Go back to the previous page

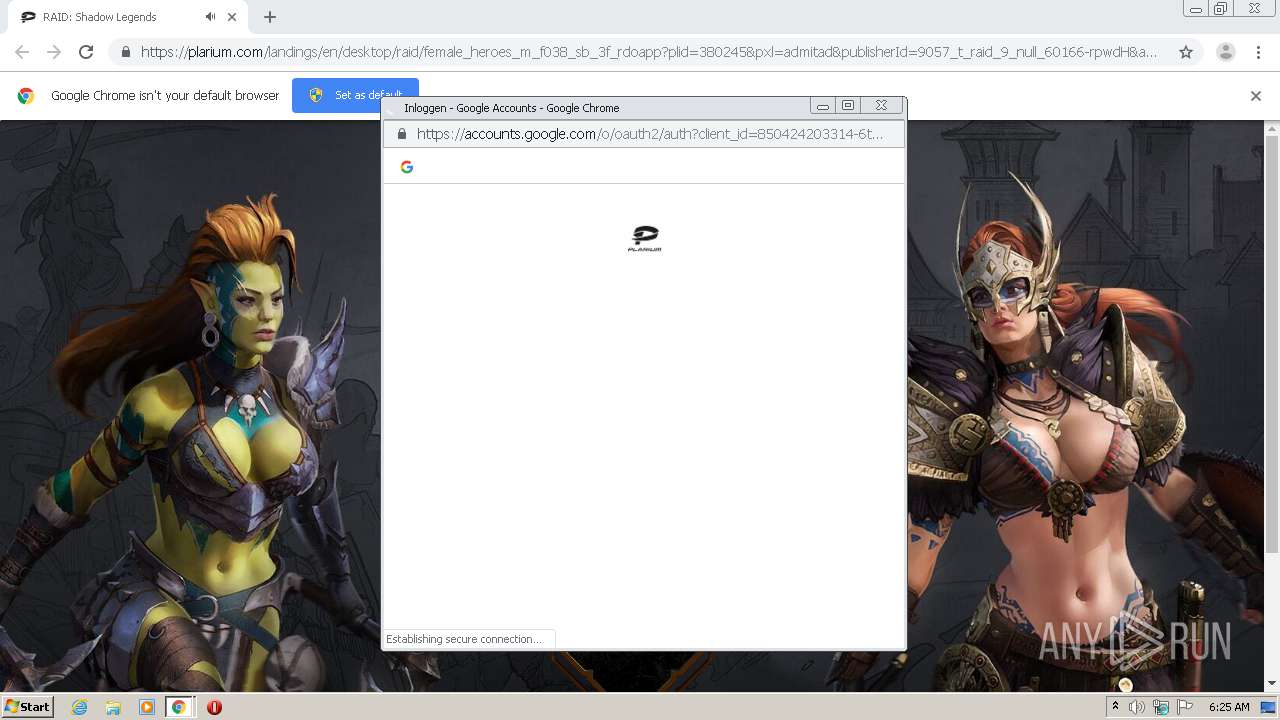22,52
